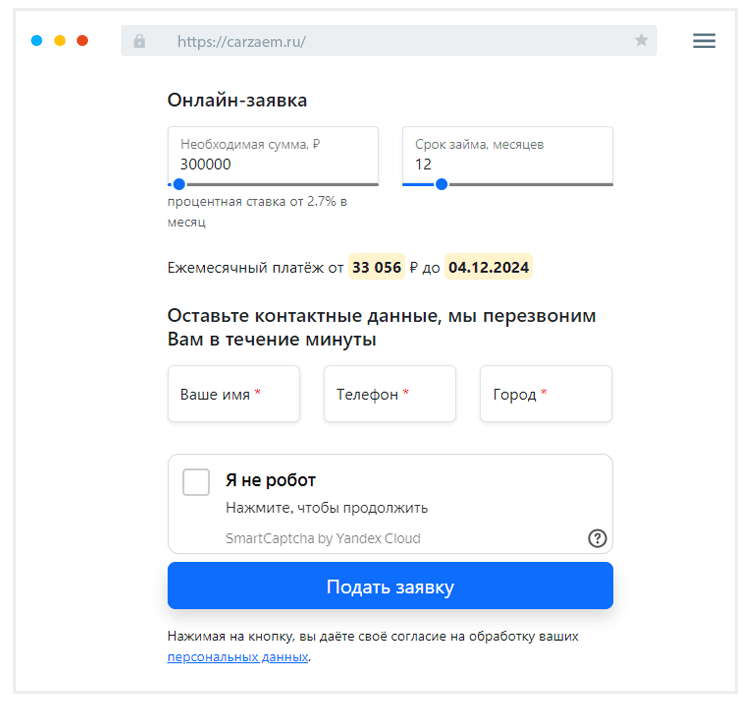Grab the loan amount slider handle
The image size is (751, 709).
click(x=179, y=184)
